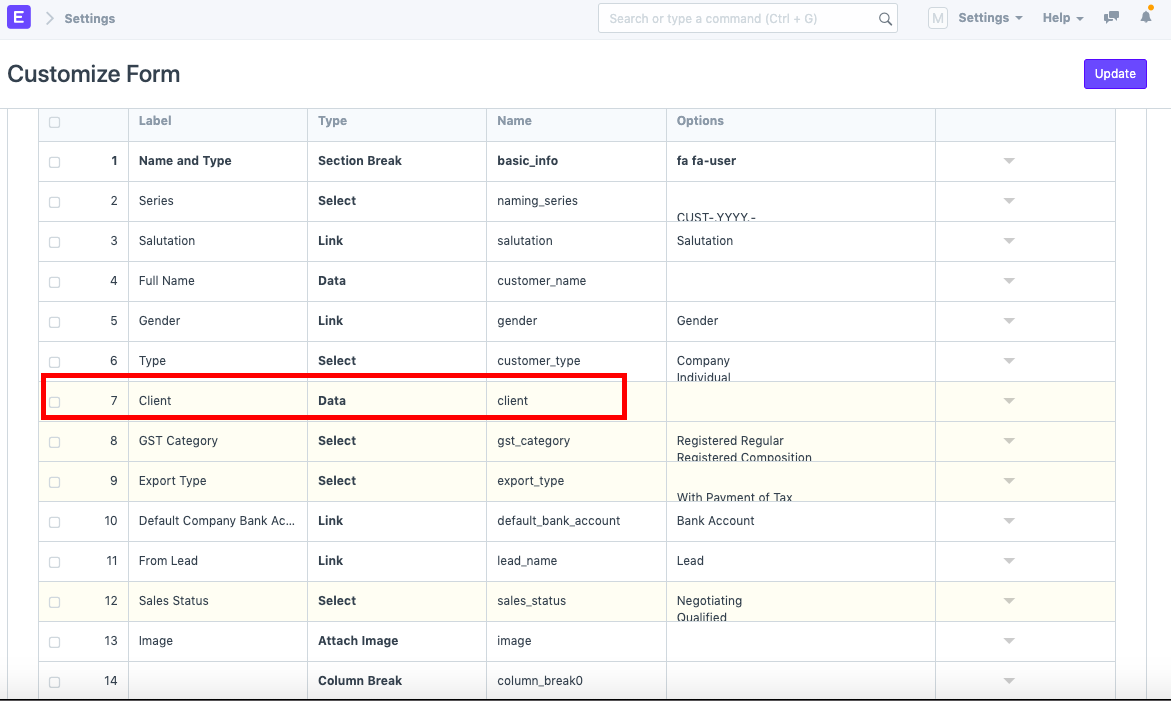1171x701 pixels.
Task: Click the Full Name label cell
Action: click(x=167, y=281)
